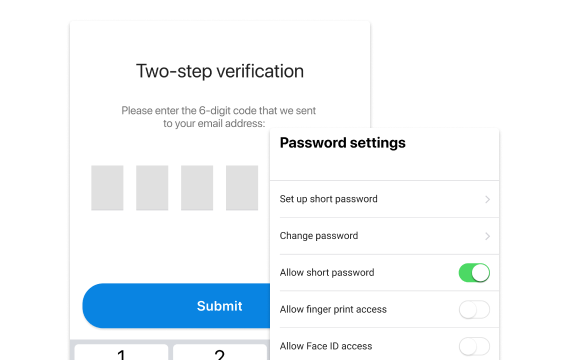Click the first verification code digit box
Screen dimensions: 570x360
coord(107,188)
